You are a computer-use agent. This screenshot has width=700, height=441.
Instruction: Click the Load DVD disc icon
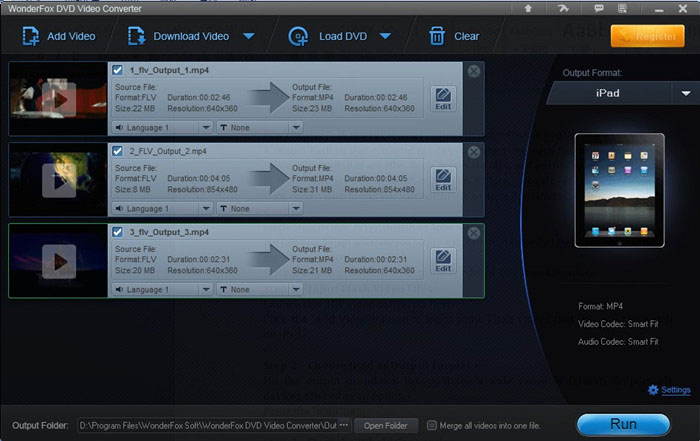click(x=298, y=36)
